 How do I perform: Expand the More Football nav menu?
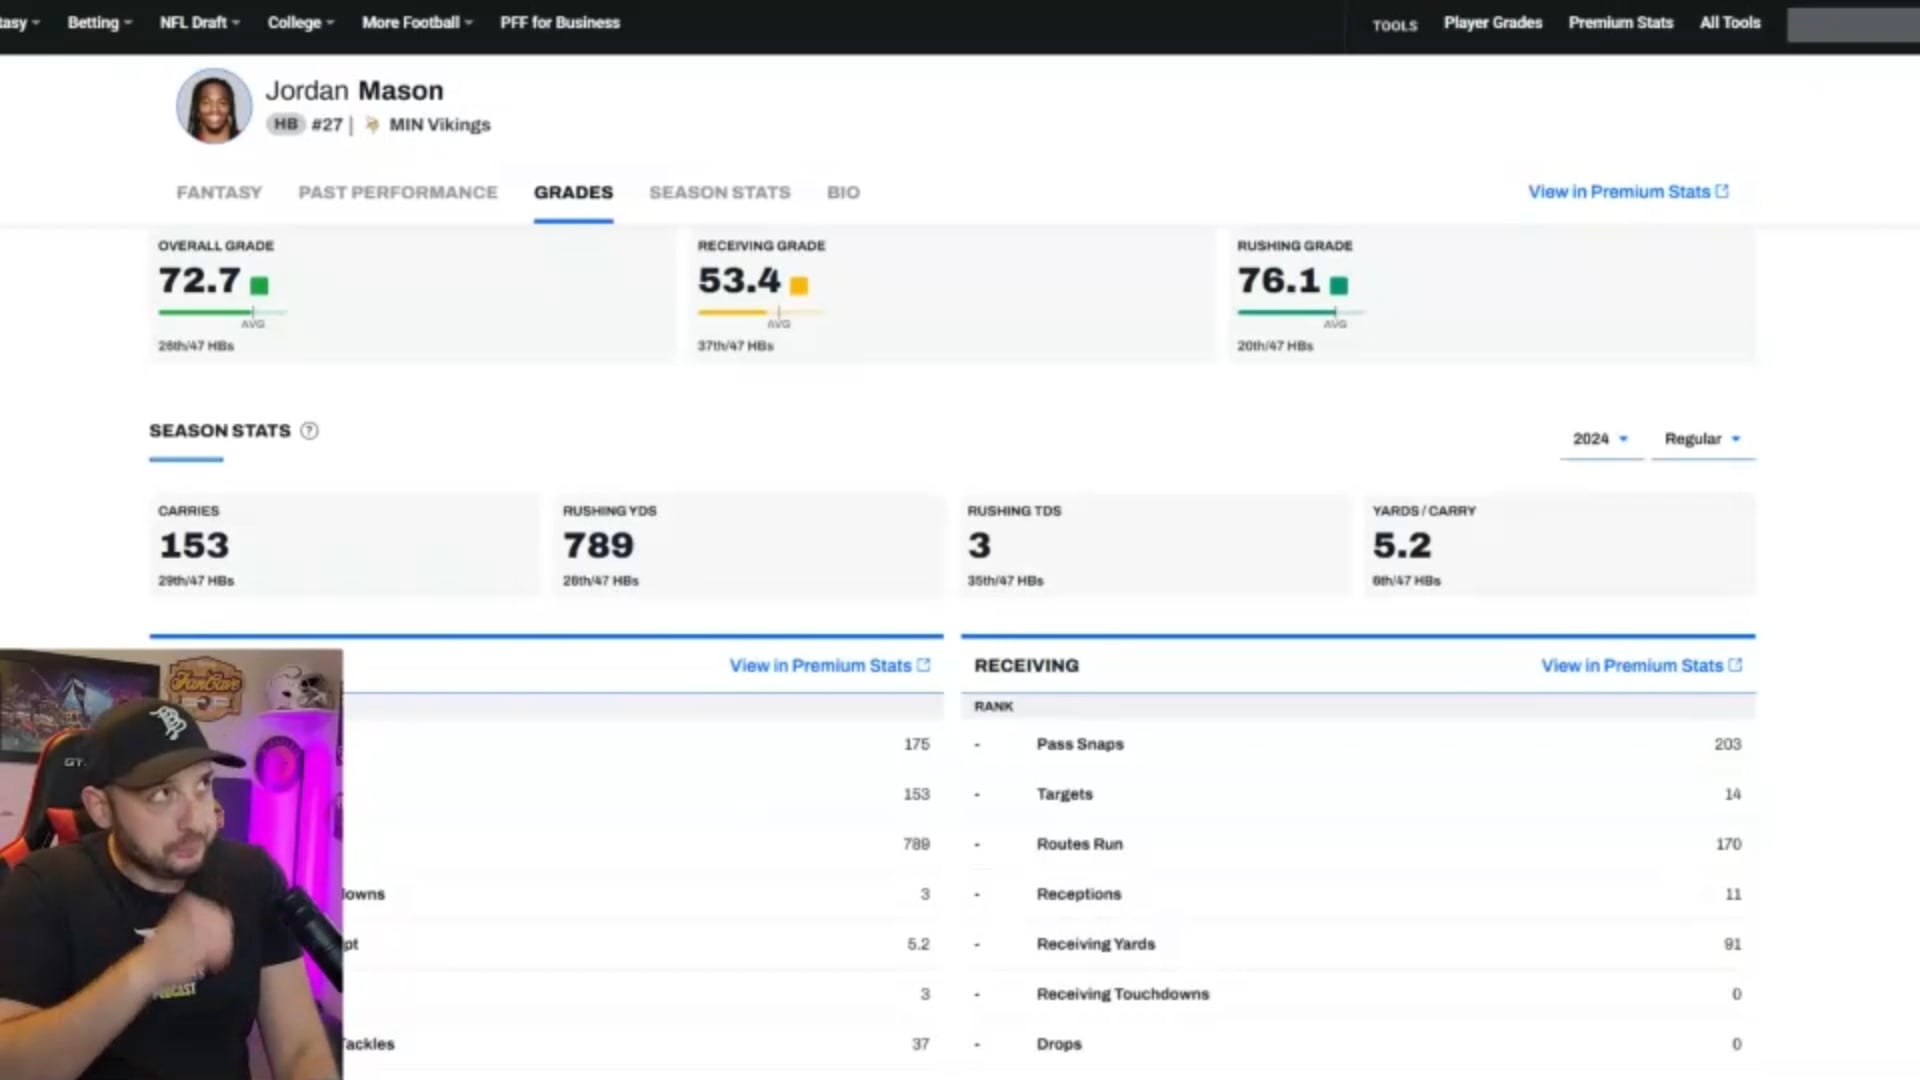coord(417,22)
